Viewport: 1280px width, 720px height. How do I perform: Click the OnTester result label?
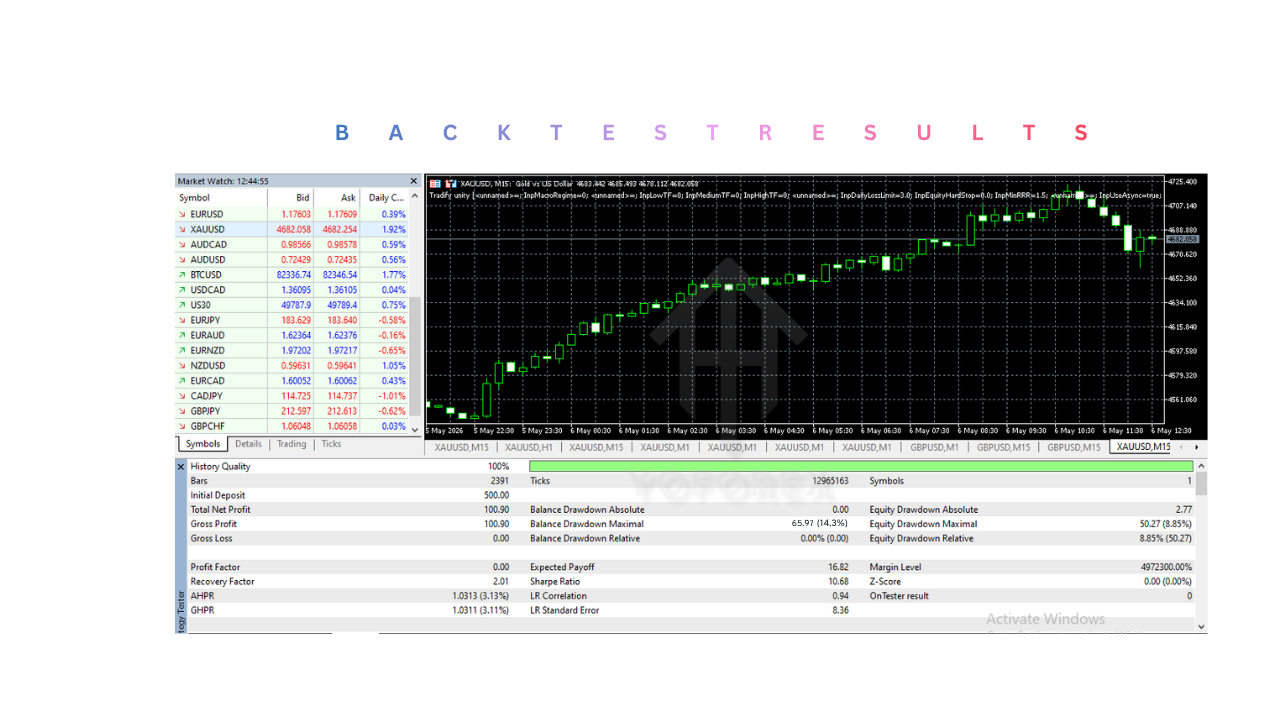tap(899, 596)
